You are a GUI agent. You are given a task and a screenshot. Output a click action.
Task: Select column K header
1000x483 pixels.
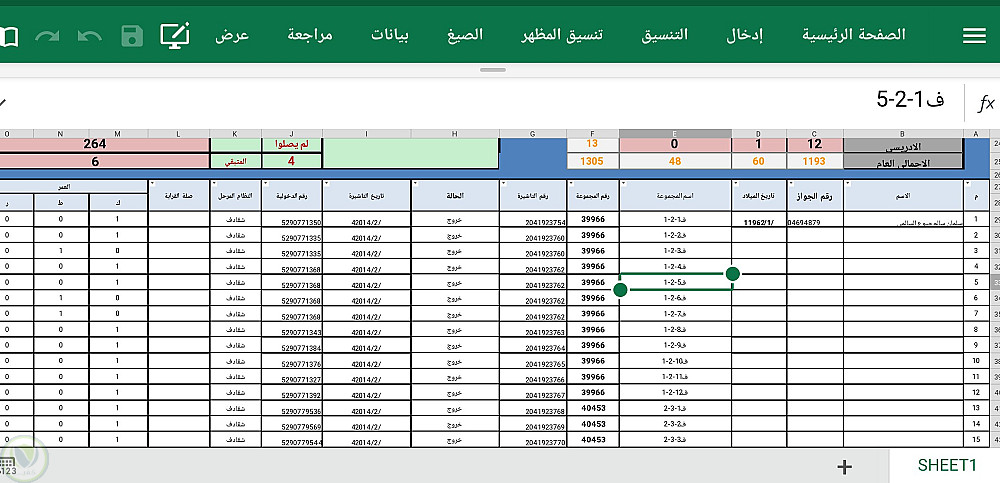(235, 133)
